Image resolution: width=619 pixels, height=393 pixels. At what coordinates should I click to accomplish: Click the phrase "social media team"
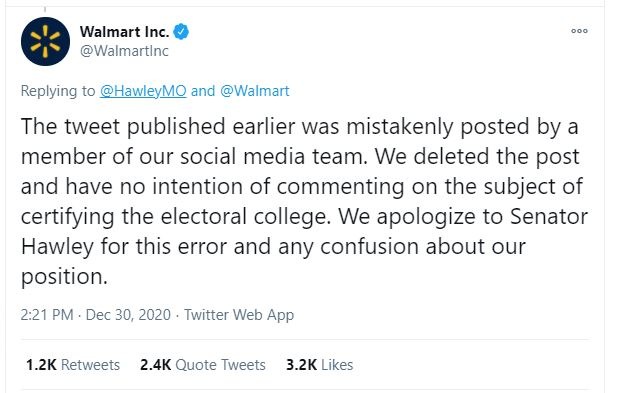(273, 156)
